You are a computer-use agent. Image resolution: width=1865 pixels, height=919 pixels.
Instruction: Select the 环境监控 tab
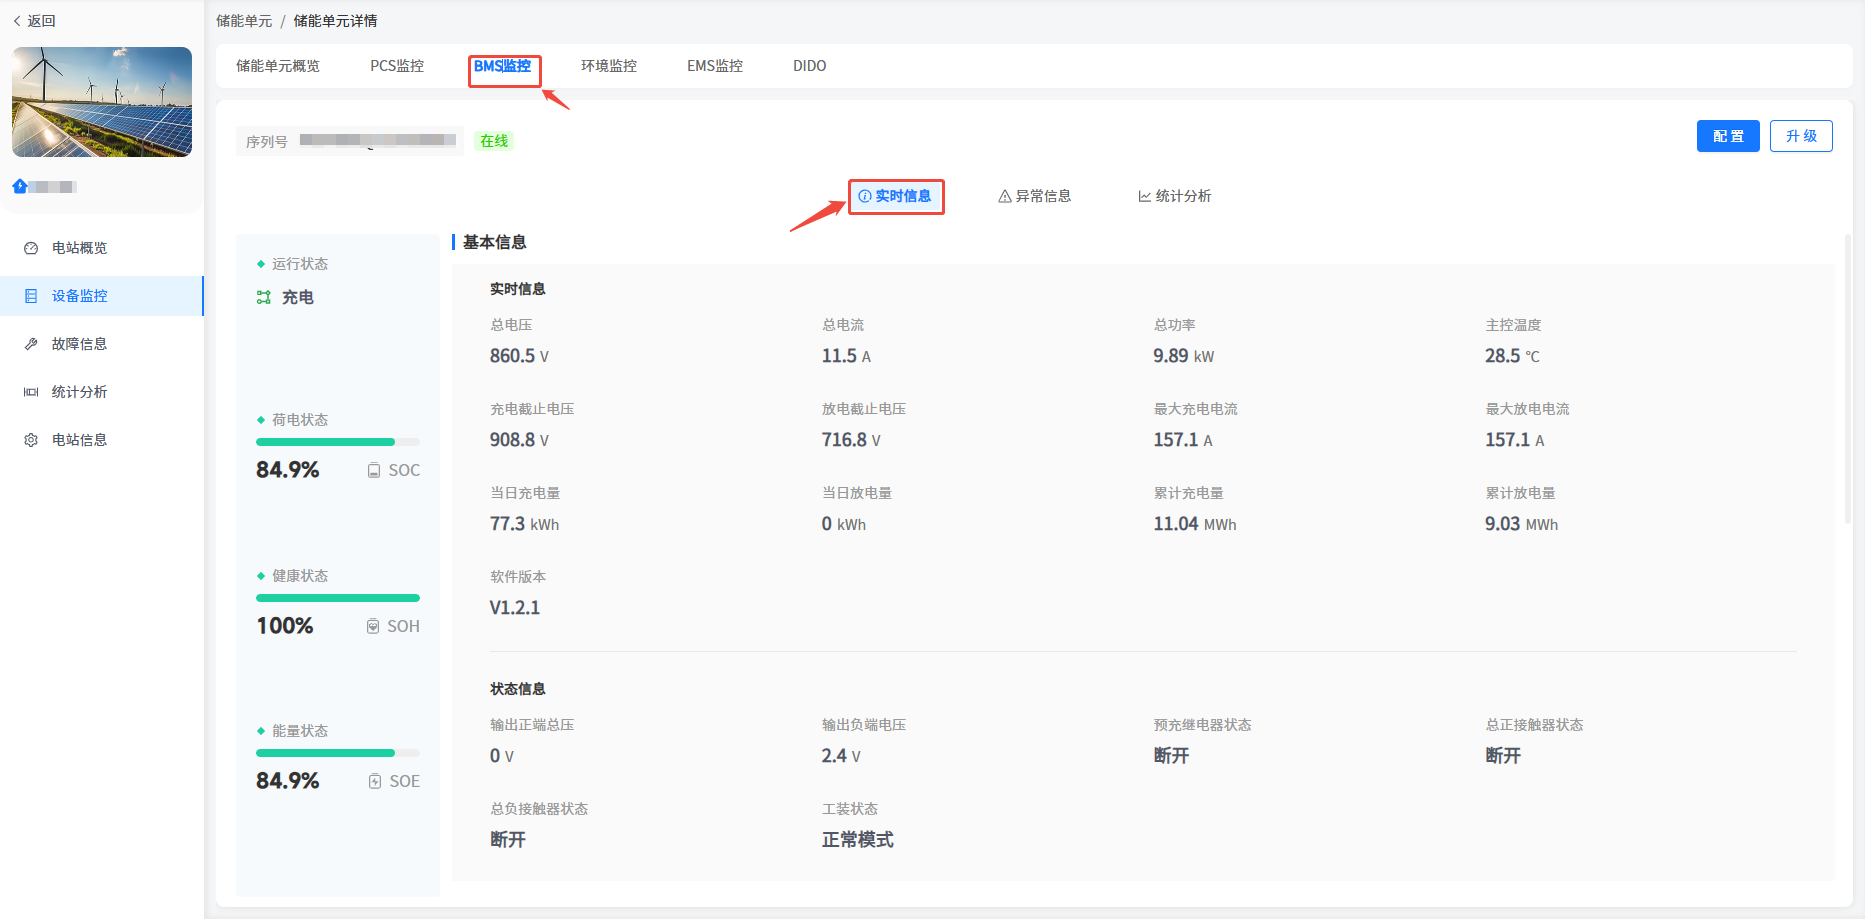[608, 66]
